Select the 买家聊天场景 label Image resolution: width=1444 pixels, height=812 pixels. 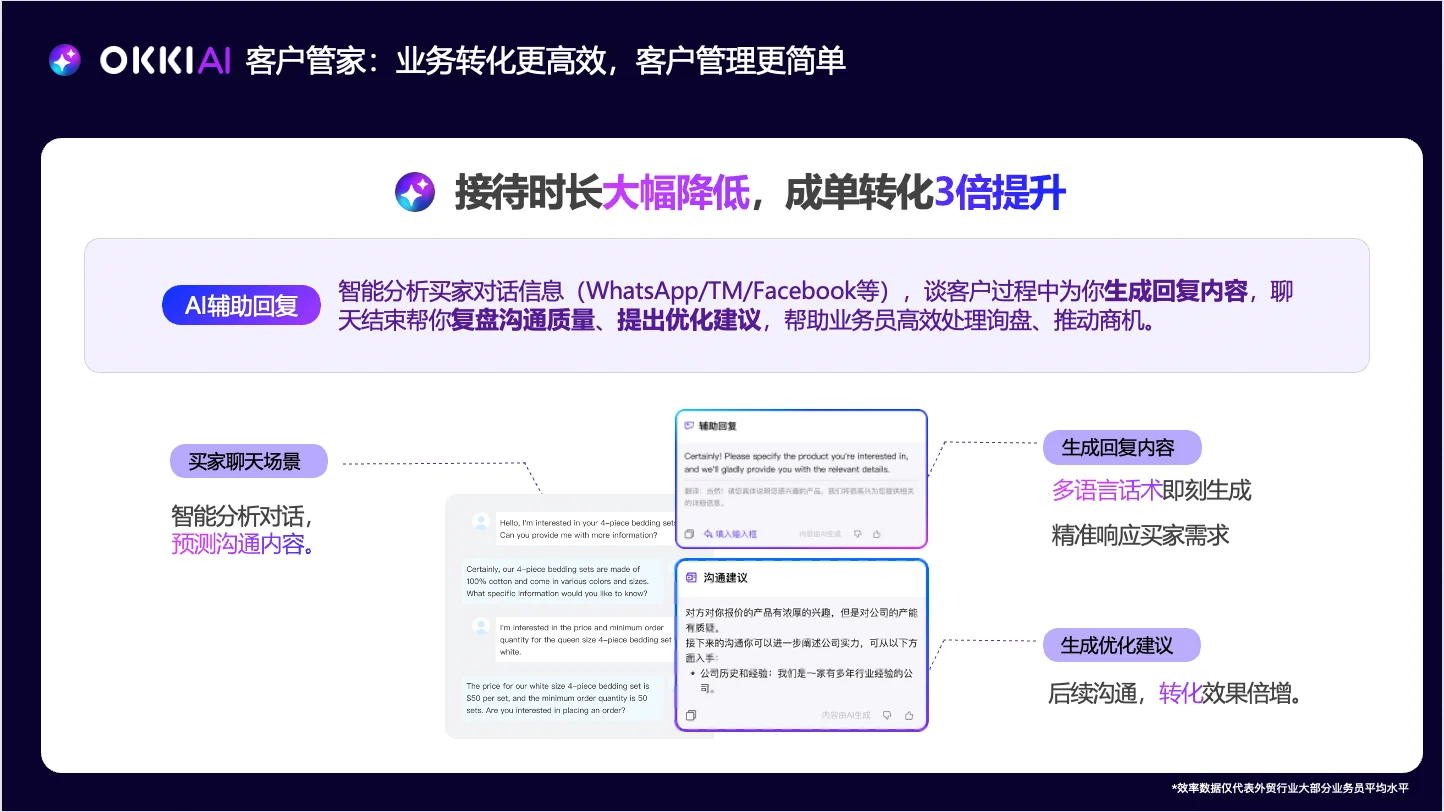click(247, 461)
